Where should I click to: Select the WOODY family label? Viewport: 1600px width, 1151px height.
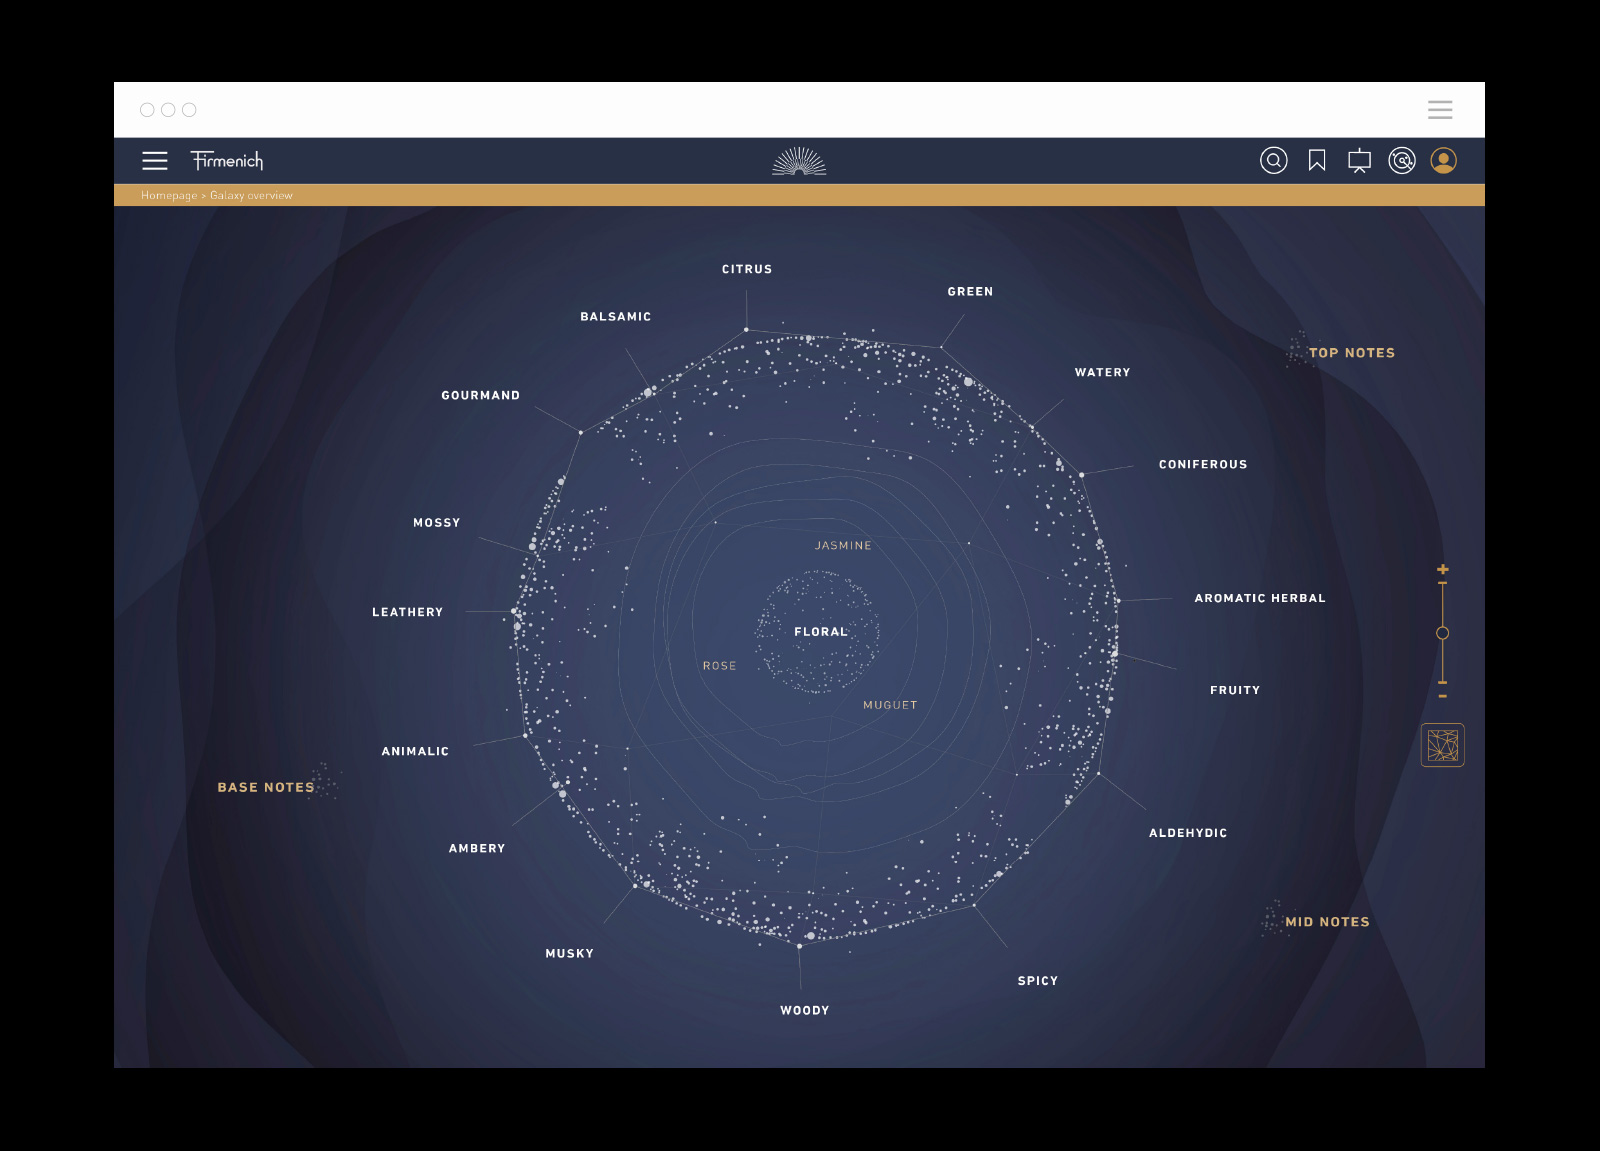click(805, 1010)
